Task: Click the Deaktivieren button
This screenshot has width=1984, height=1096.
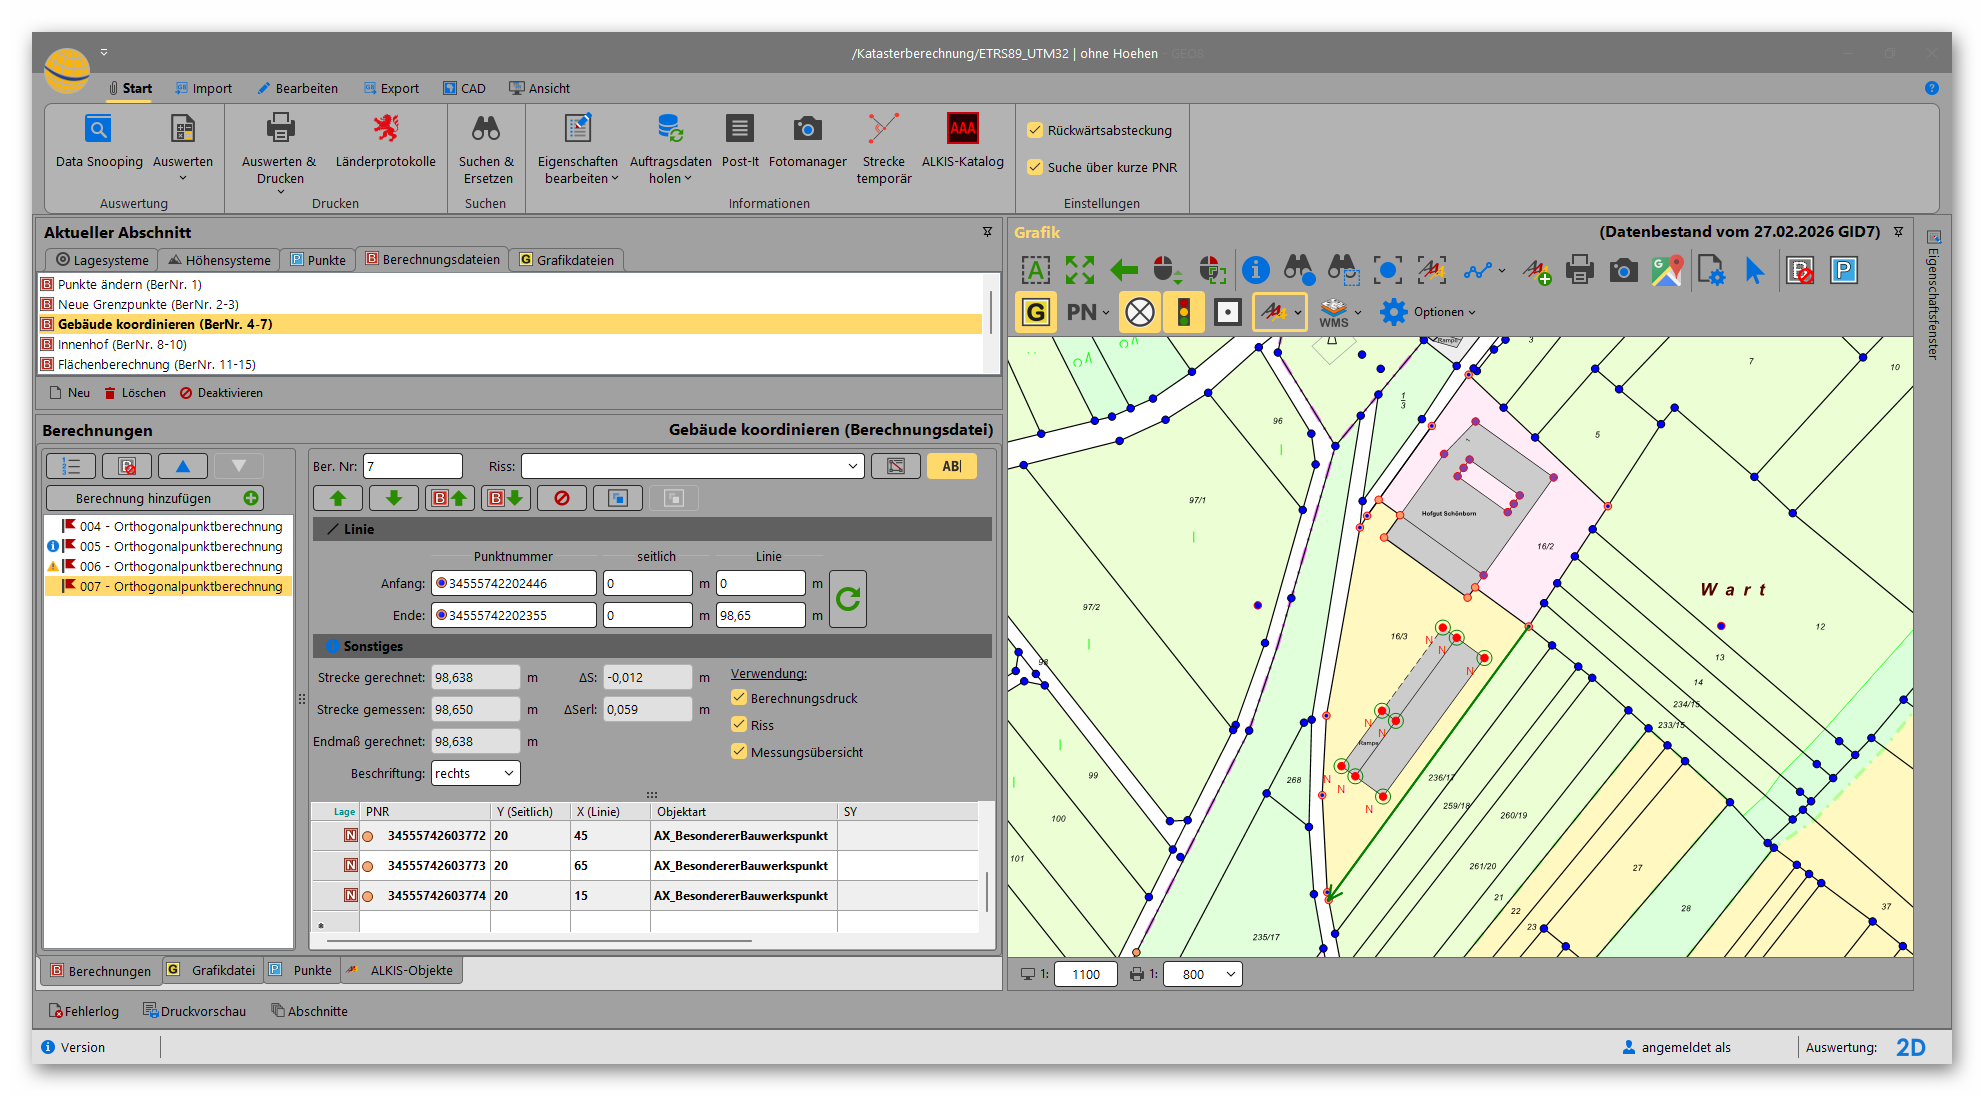Action: pyautogui.click(x=221, y=393)
